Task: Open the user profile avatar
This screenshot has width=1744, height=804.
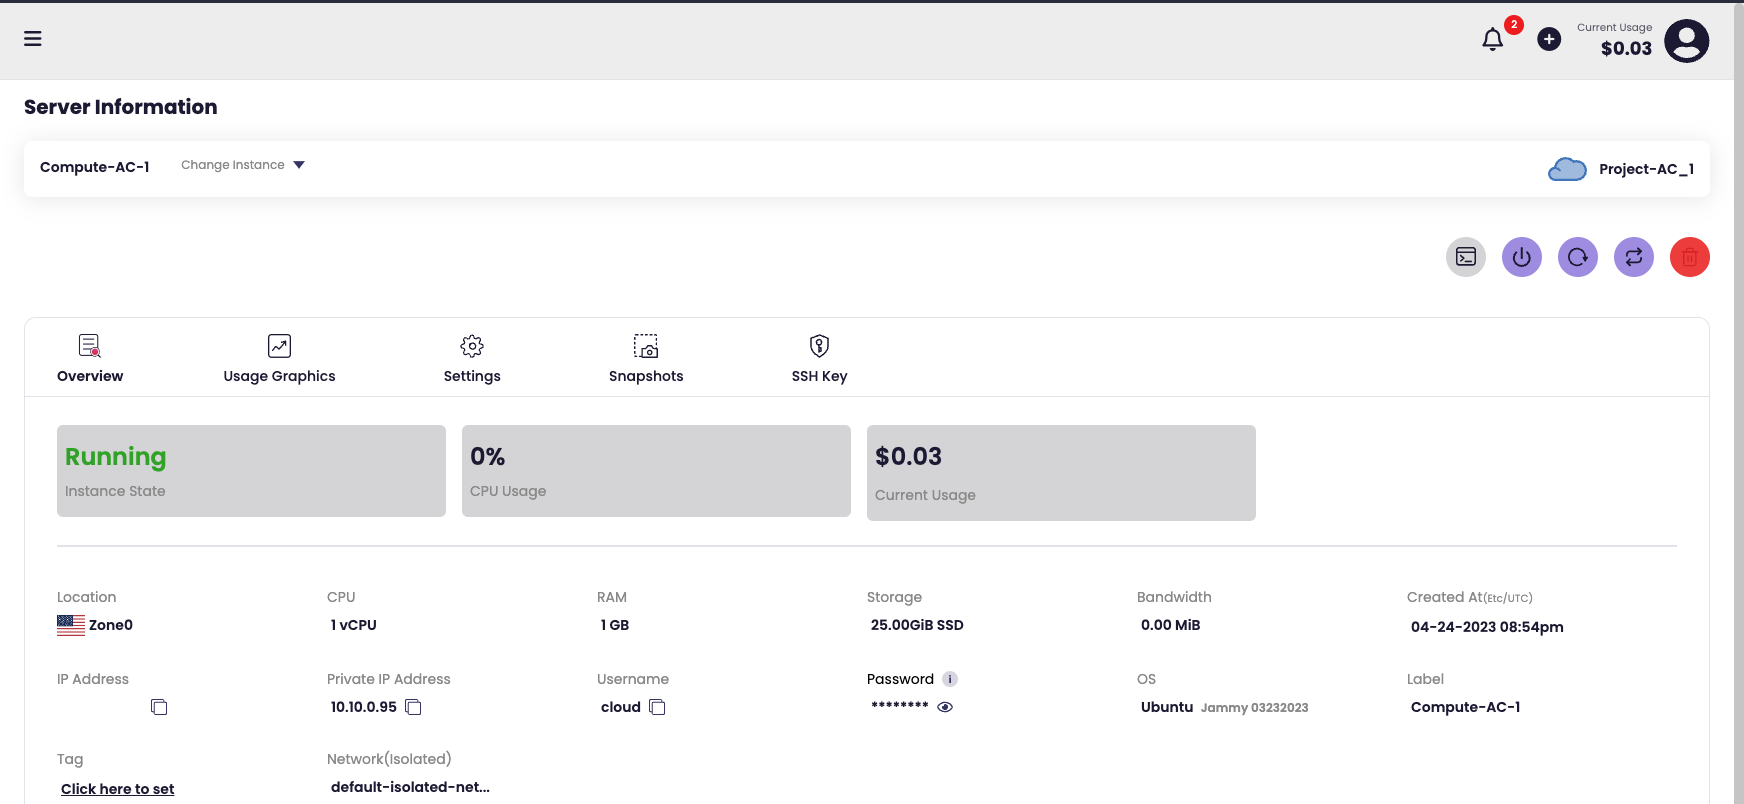Action: point(1686,41)
